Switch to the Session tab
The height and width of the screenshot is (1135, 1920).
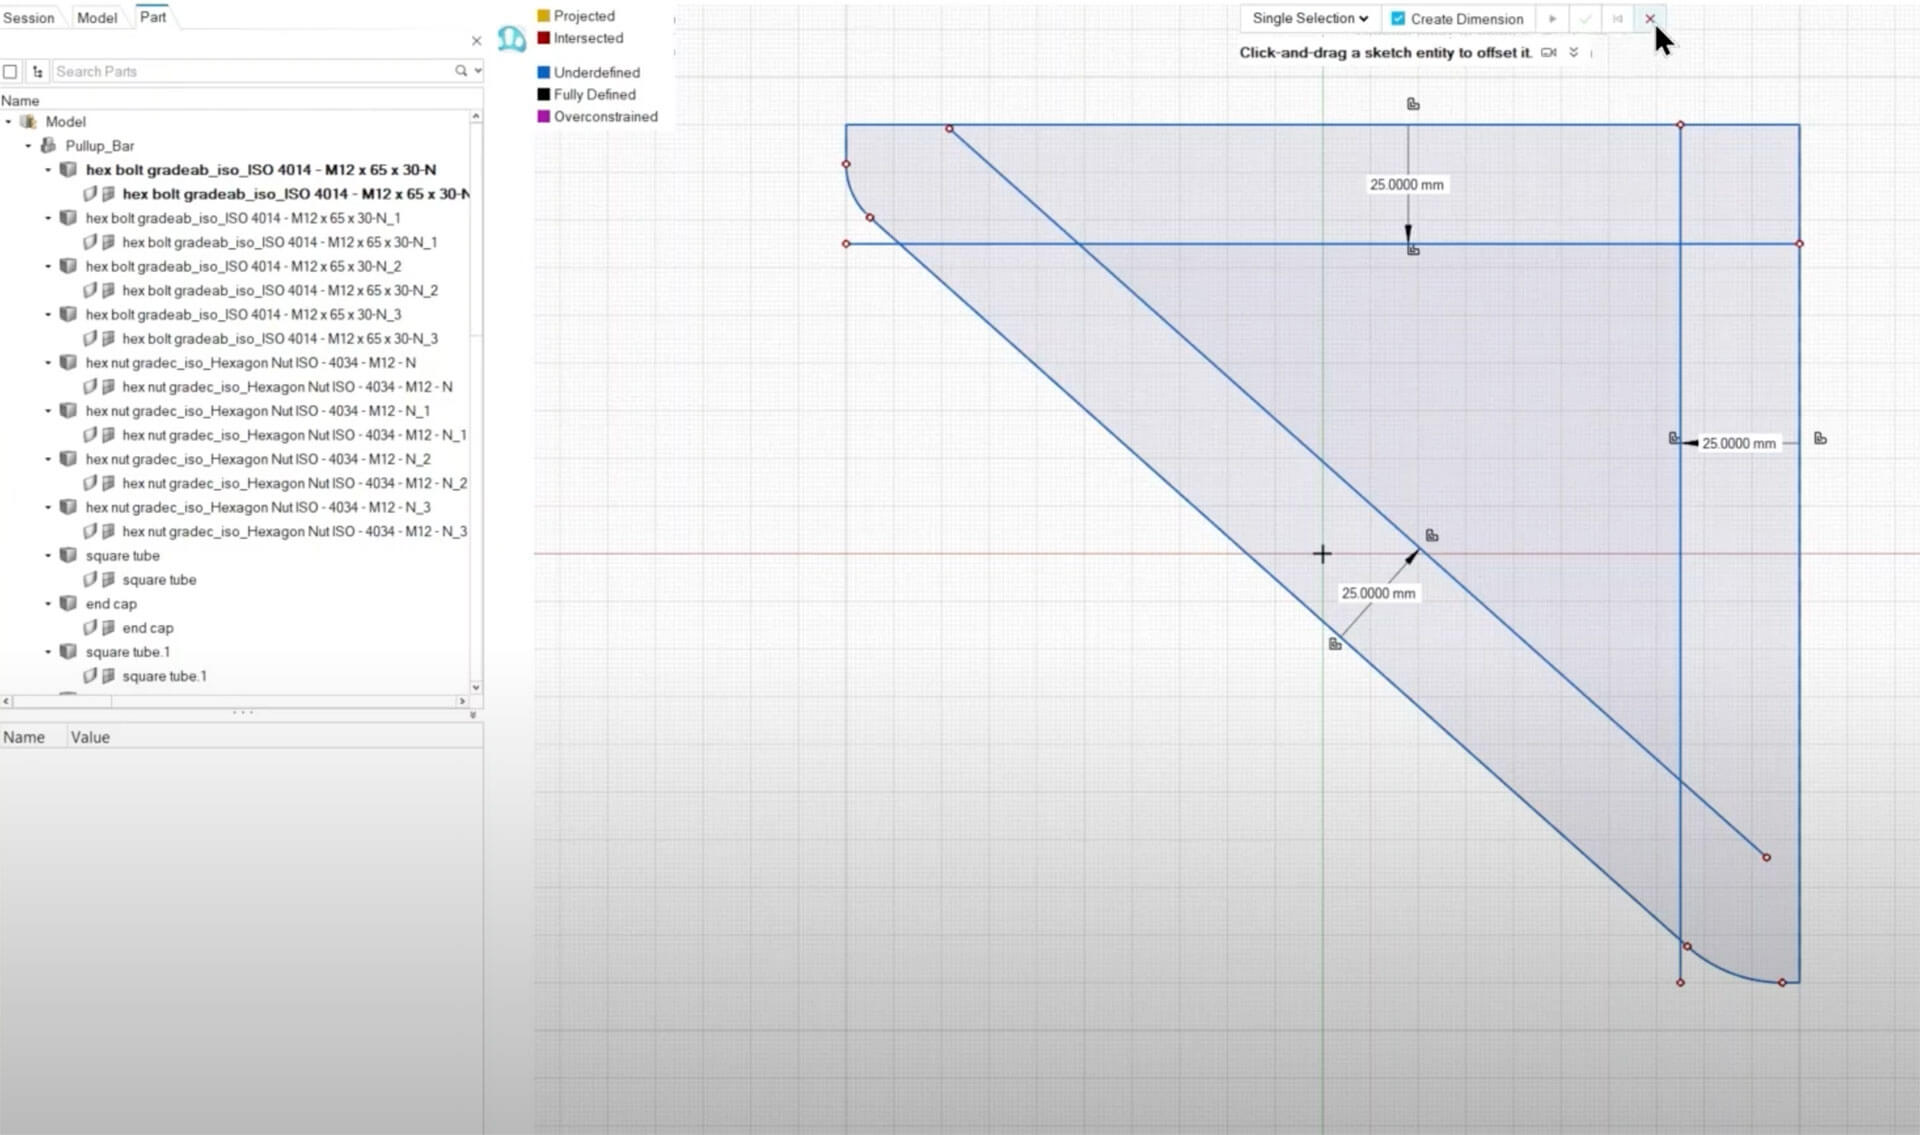[x=29, y=18]
